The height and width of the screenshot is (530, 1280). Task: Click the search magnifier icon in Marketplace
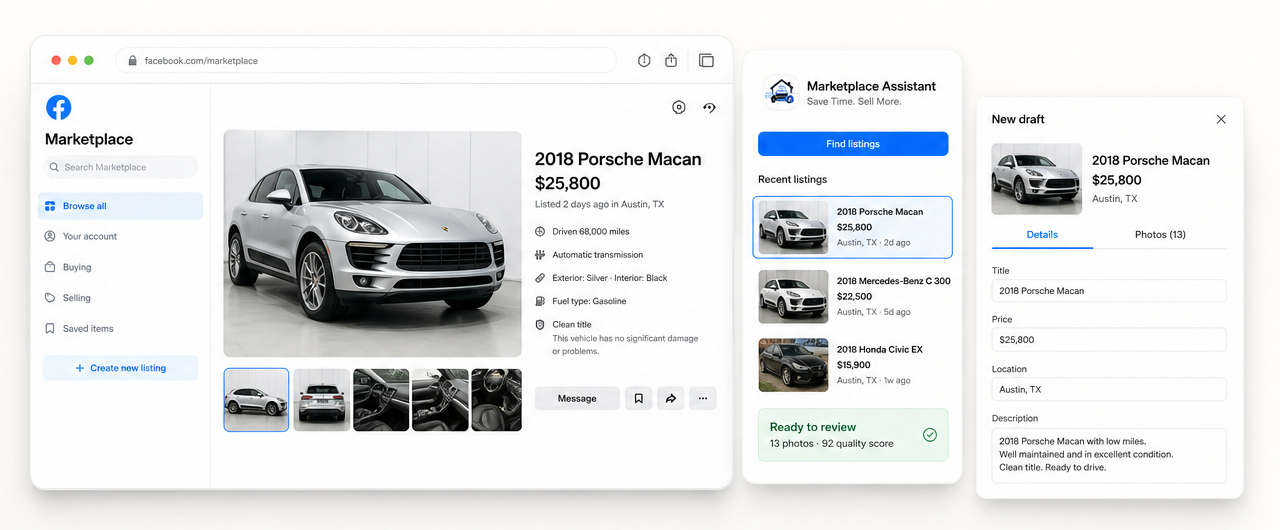pos(54,167)
